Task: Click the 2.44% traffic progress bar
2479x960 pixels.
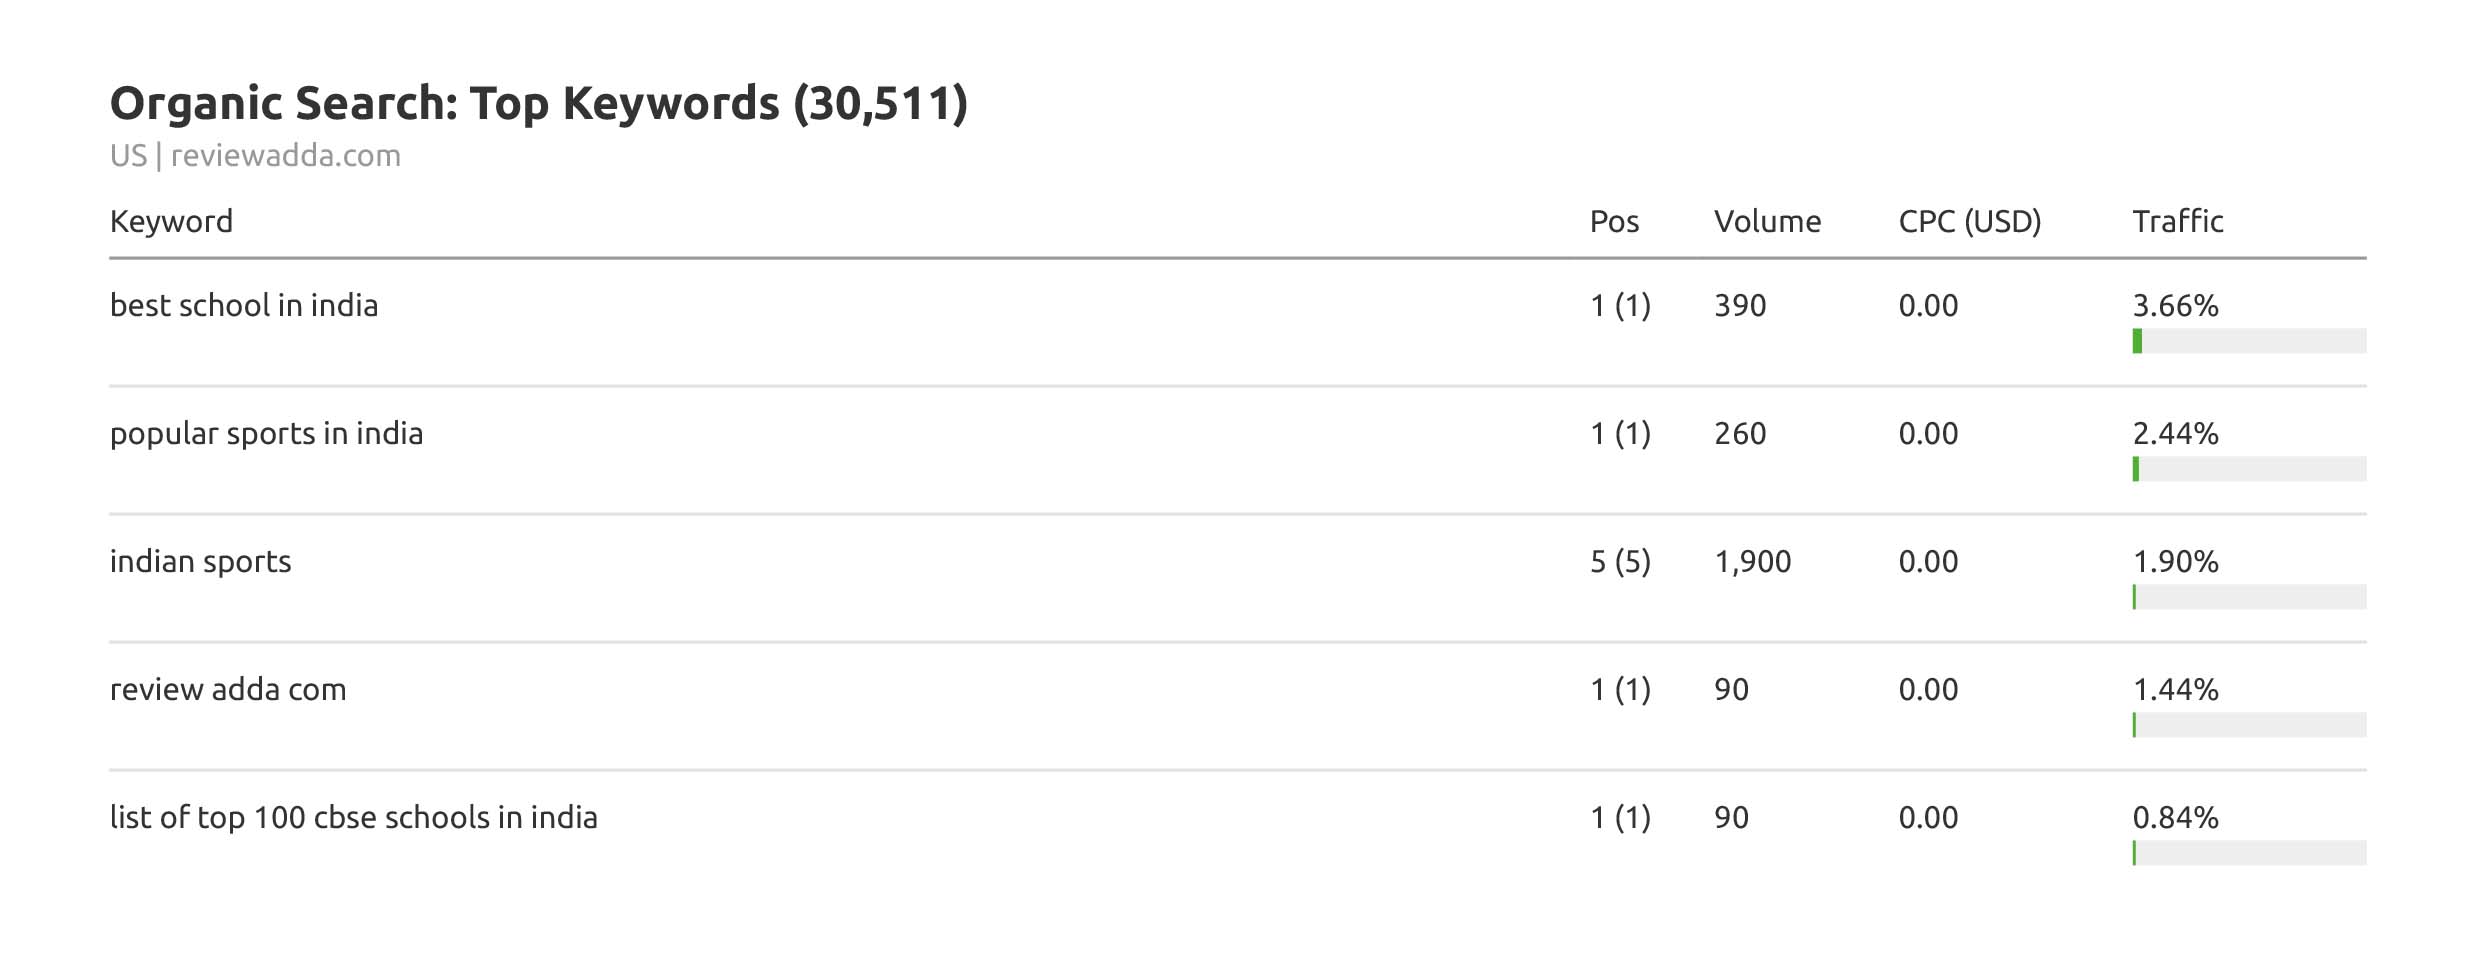Action: pyautogui.click(x=2248, y=469)
